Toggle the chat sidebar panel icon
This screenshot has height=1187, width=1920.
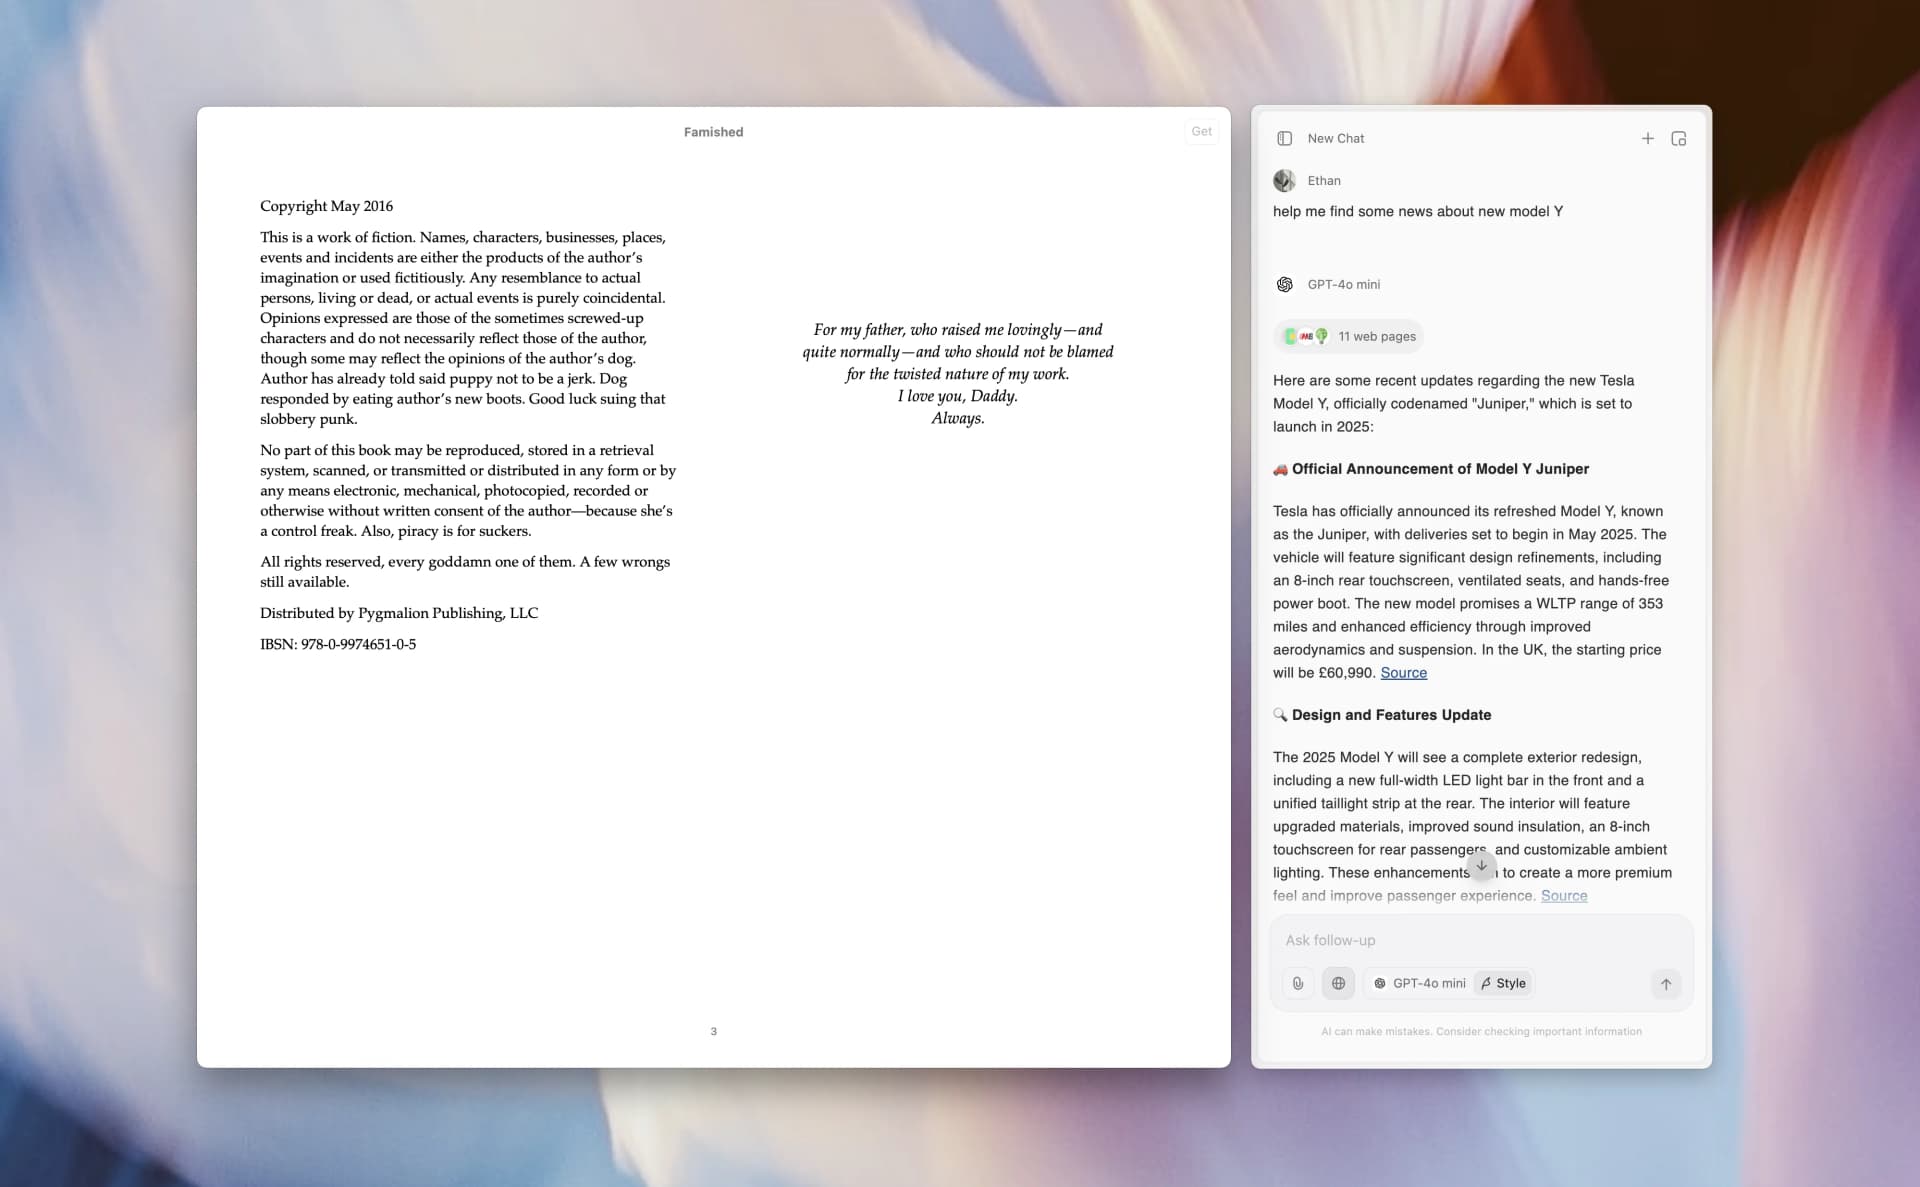tap(1285, 138)
